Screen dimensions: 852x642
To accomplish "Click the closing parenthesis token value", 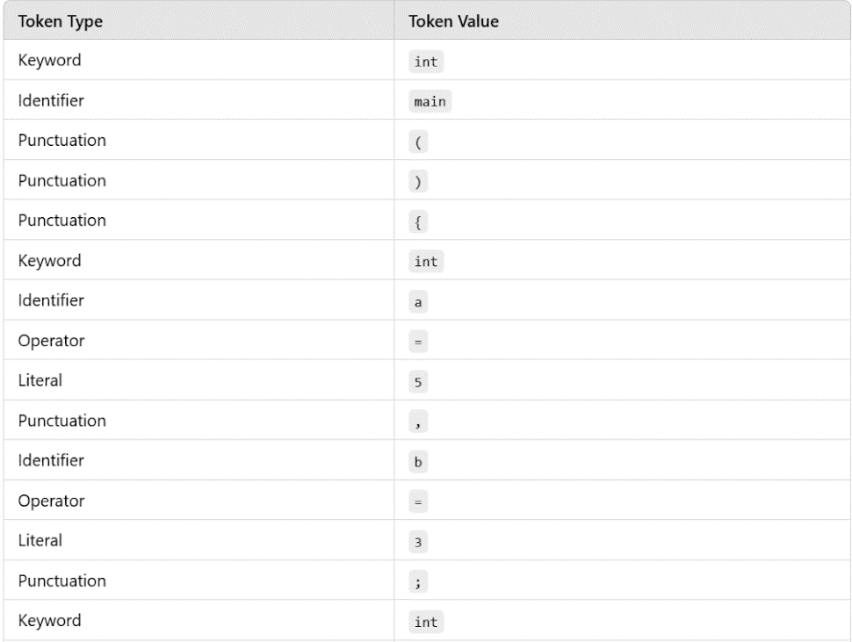I will 418,182.
